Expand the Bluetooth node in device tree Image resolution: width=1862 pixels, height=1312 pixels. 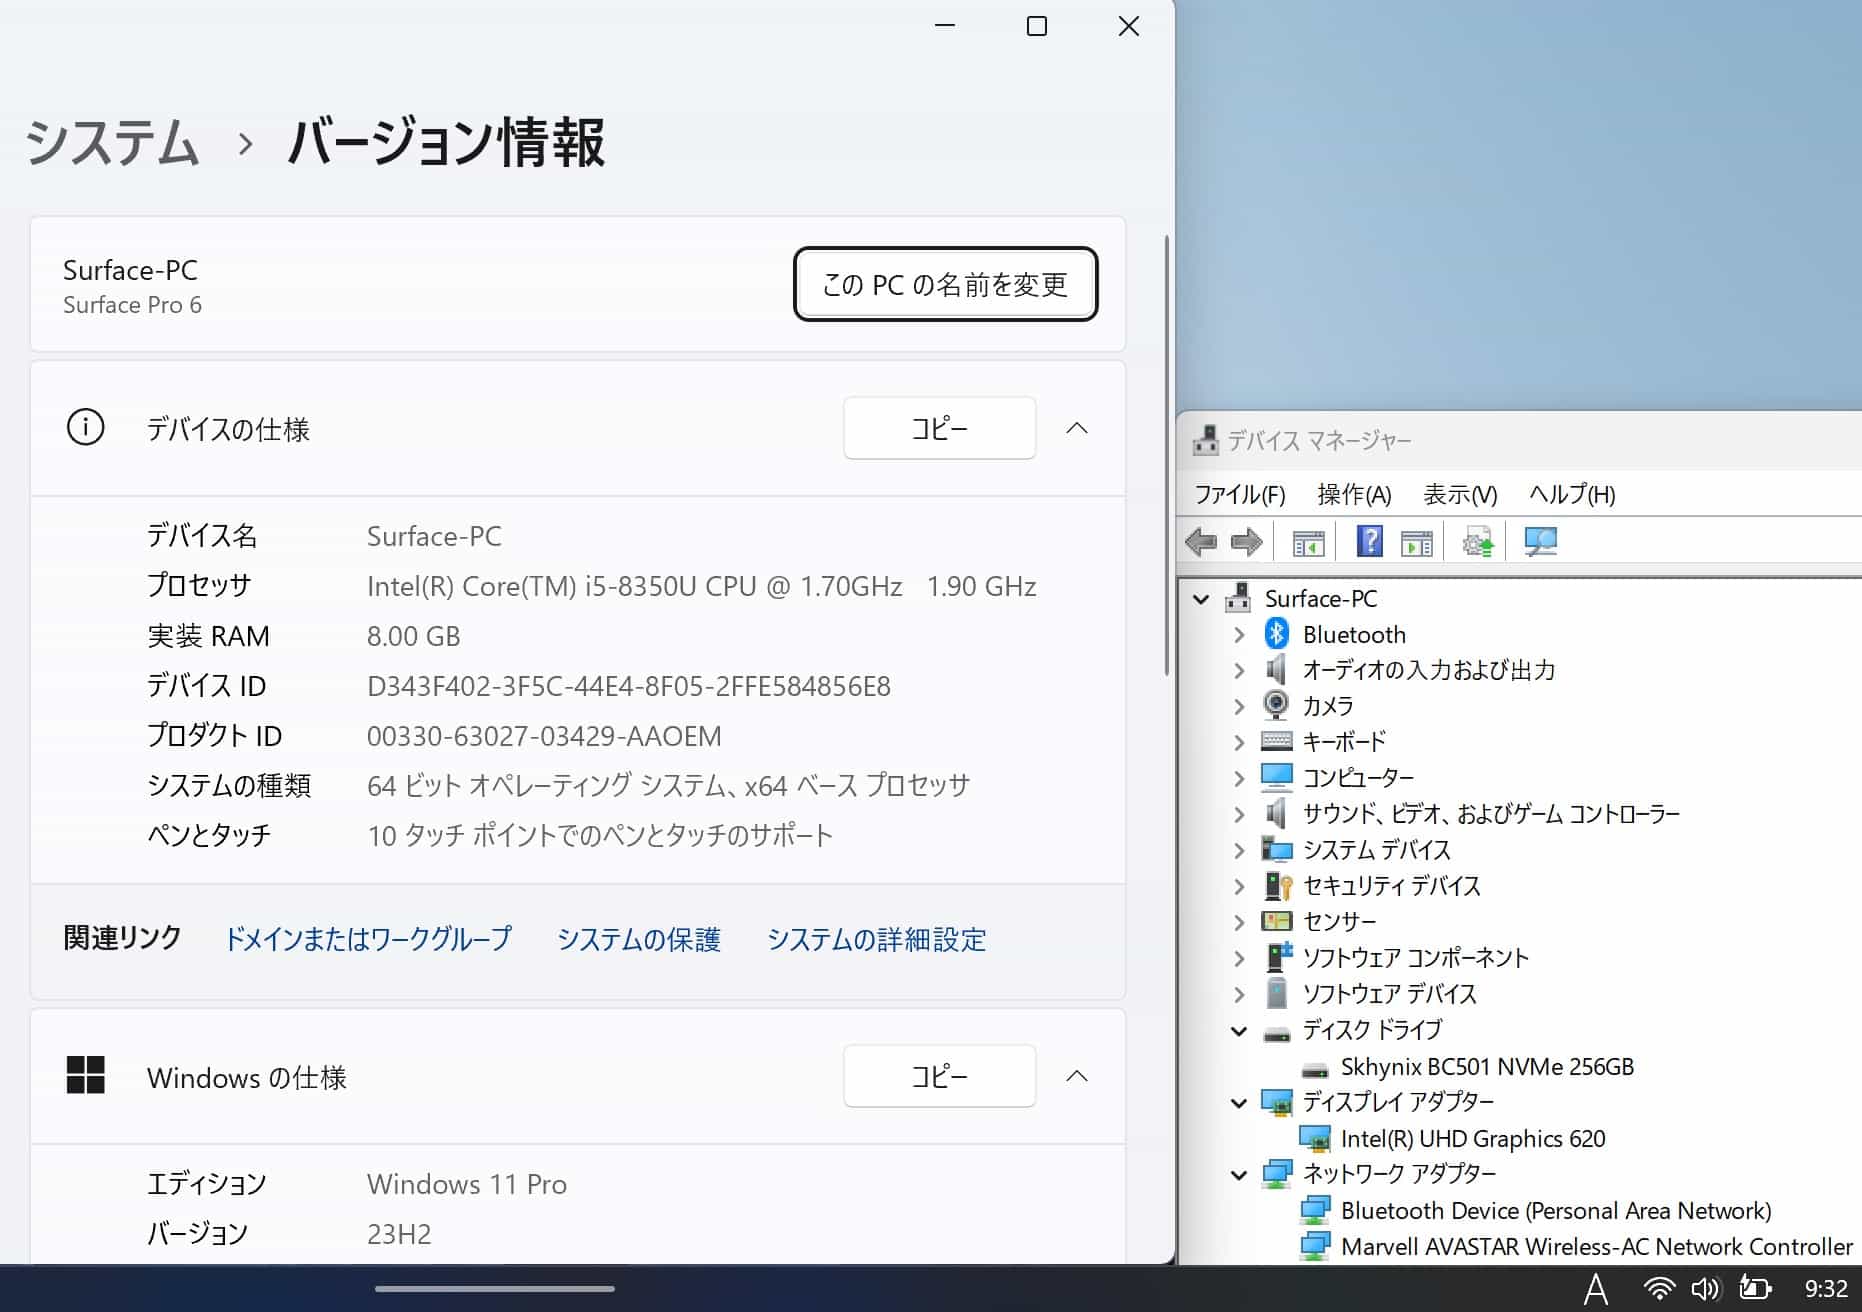tap(1239, 635)
